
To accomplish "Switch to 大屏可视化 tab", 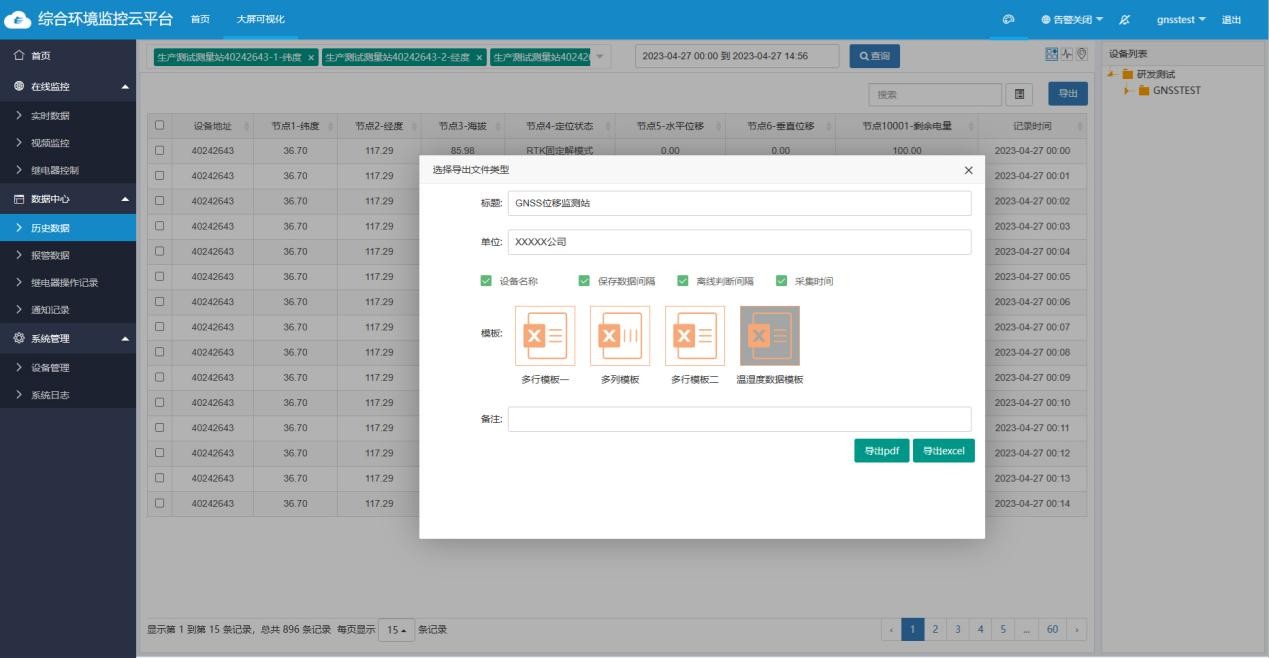I will [260, 20].
